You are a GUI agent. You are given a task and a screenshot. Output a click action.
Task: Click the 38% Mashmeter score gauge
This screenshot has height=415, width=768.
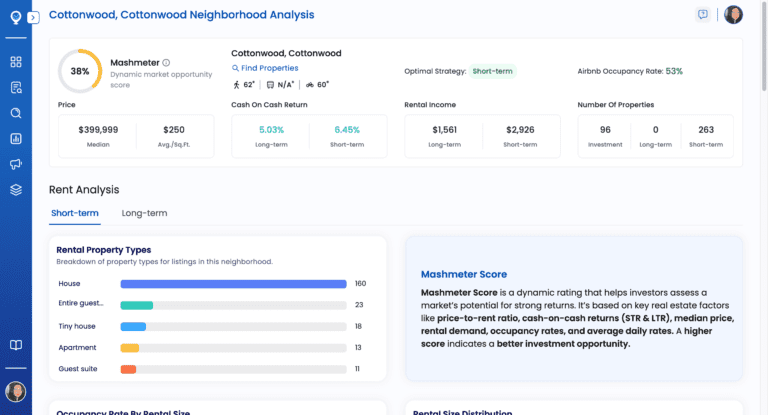79,71
